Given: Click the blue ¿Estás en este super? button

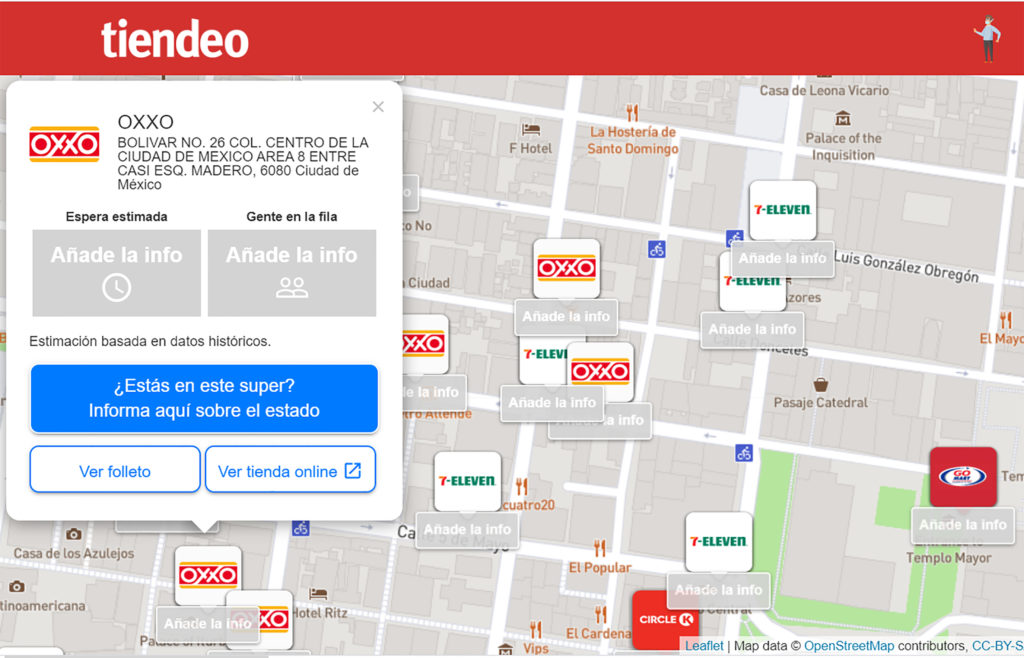Looking at the screenshot, I should click(x=204, y=398).
